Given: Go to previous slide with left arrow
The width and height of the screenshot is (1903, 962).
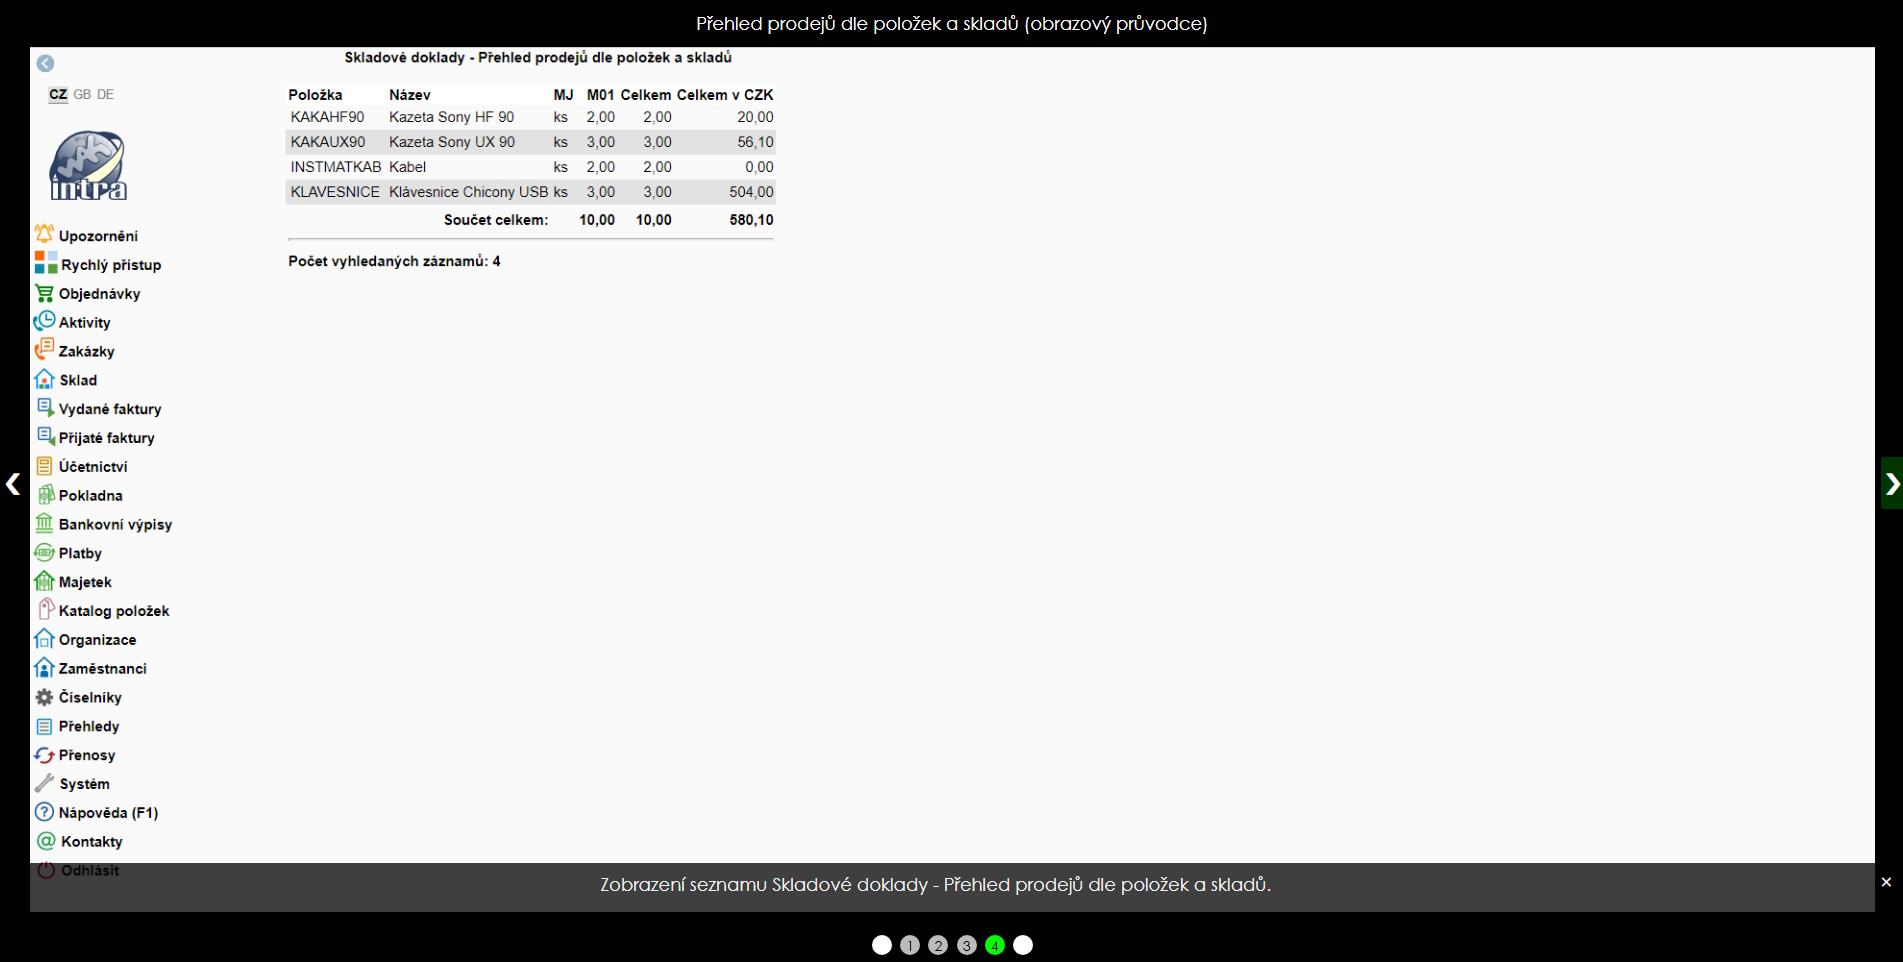Looking at the screenshot, I should click(x=13, y=484).
